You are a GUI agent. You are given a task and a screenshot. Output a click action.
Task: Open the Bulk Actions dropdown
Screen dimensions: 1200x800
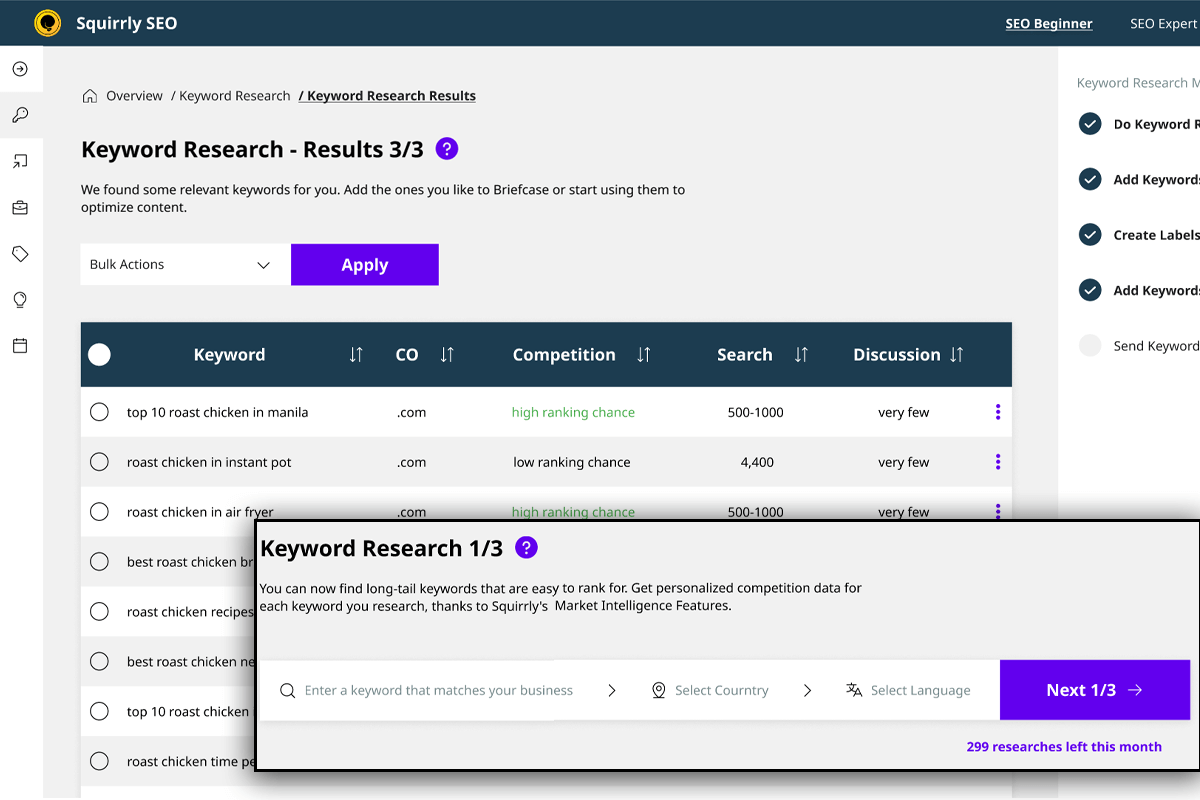tap(184, 264)
